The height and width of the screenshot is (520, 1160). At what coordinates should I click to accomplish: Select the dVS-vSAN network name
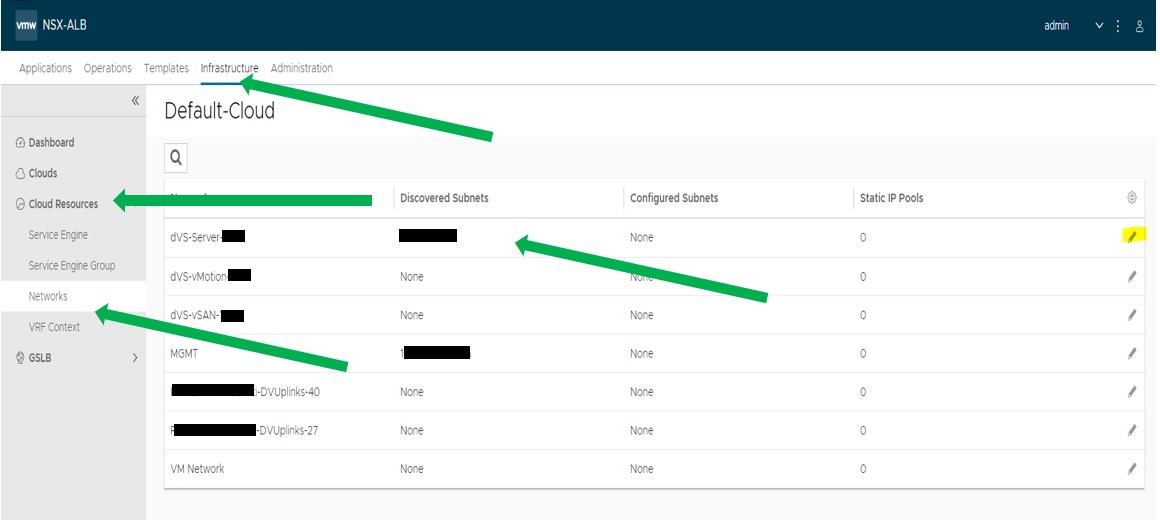tap(207, 315)
